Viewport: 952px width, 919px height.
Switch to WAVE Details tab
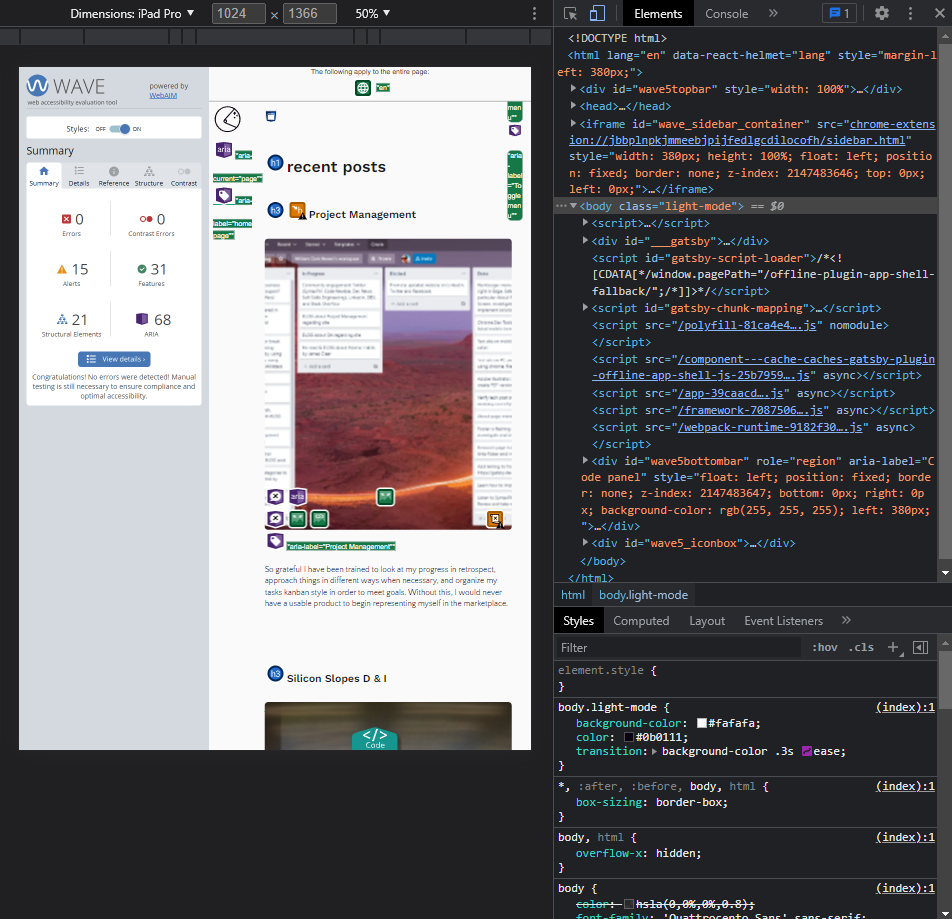[79, 176]
